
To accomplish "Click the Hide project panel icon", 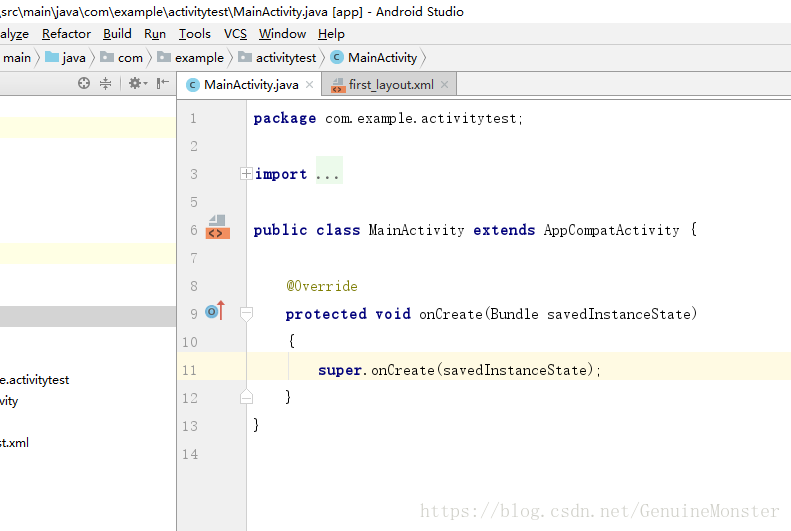I will point(162,83).
